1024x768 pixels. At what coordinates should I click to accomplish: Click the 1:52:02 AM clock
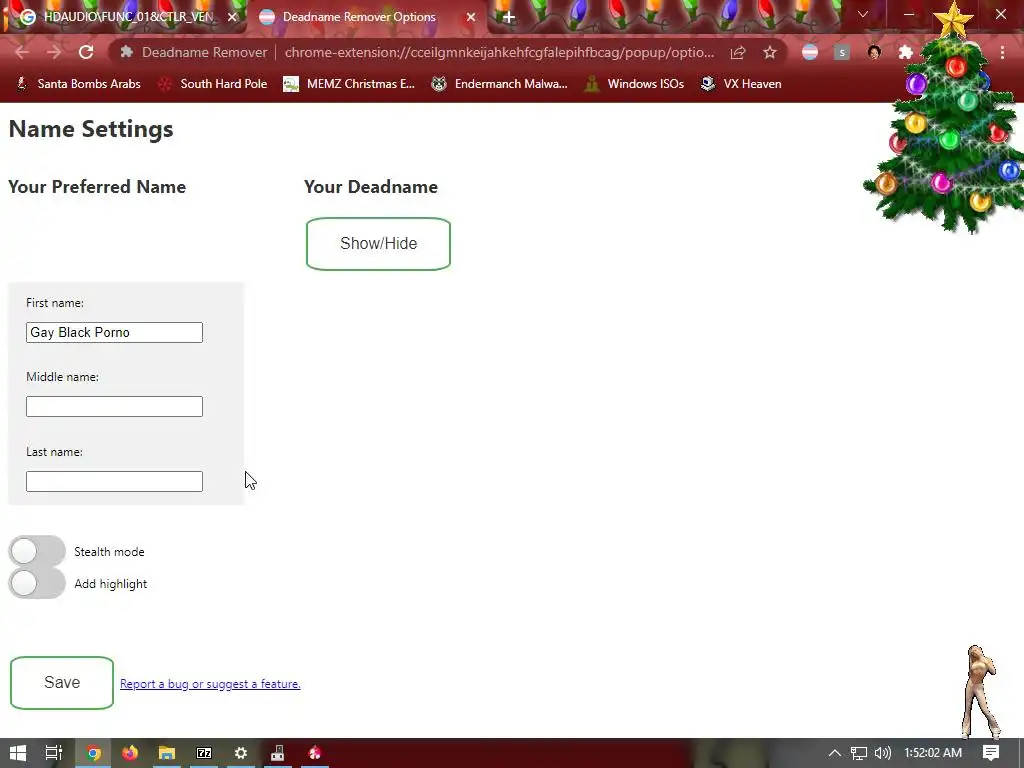[x=933, y=753]
